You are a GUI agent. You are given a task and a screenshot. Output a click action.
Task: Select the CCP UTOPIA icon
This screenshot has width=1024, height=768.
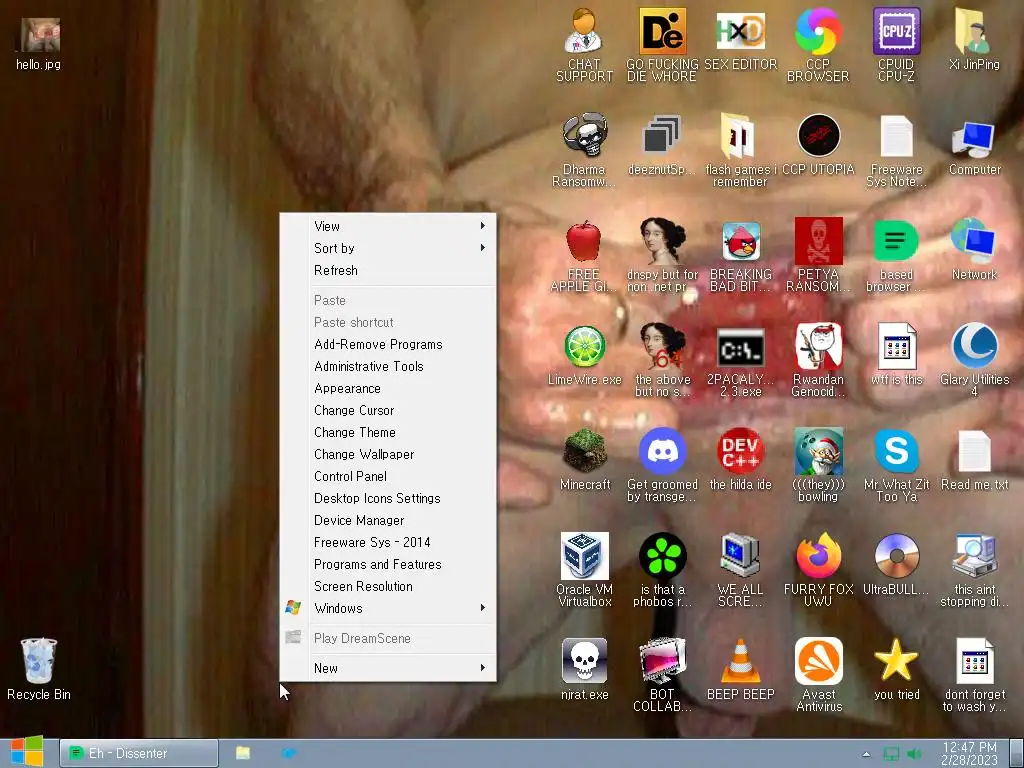click(x=818, y=145)
